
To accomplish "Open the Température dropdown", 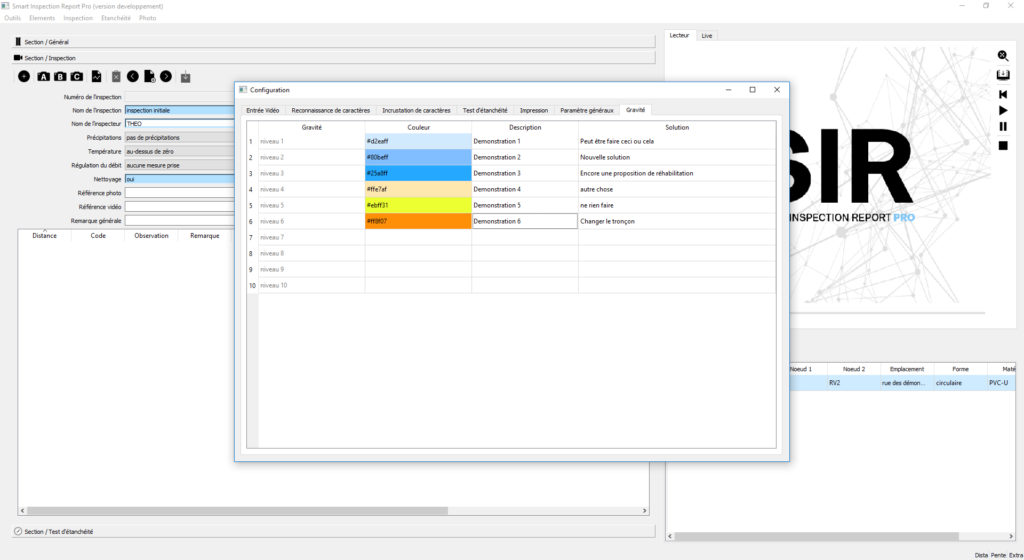I will (180, 151).
